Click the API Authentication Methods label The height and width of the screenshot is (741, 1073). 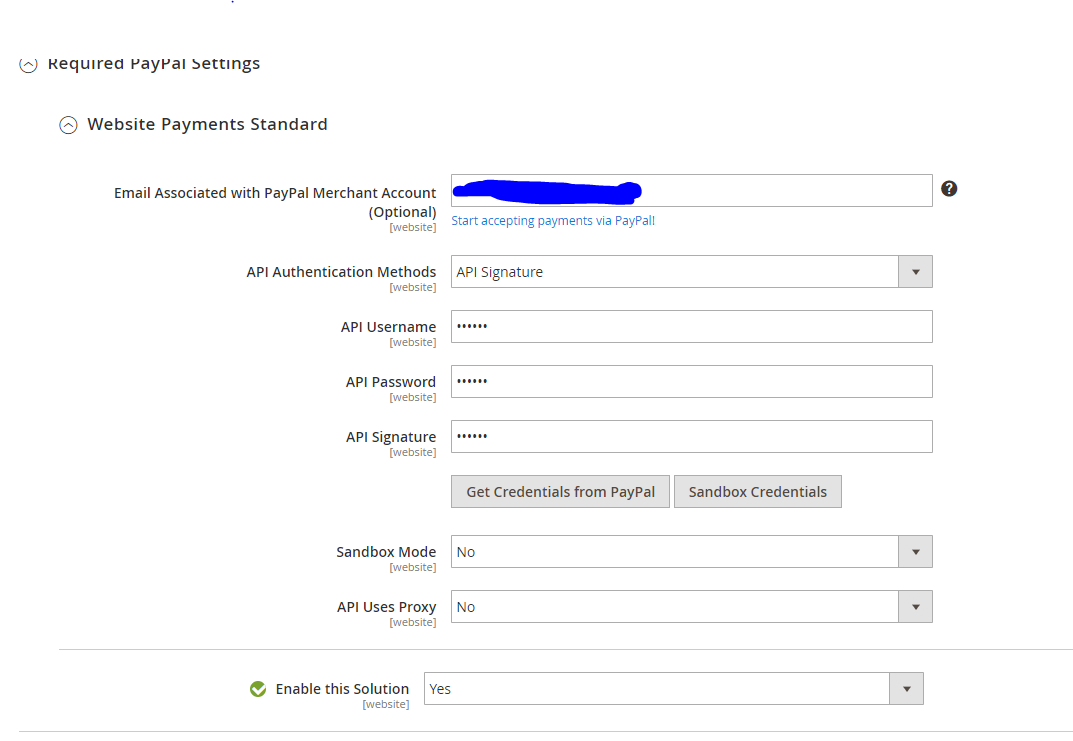(x=341, y=272)
